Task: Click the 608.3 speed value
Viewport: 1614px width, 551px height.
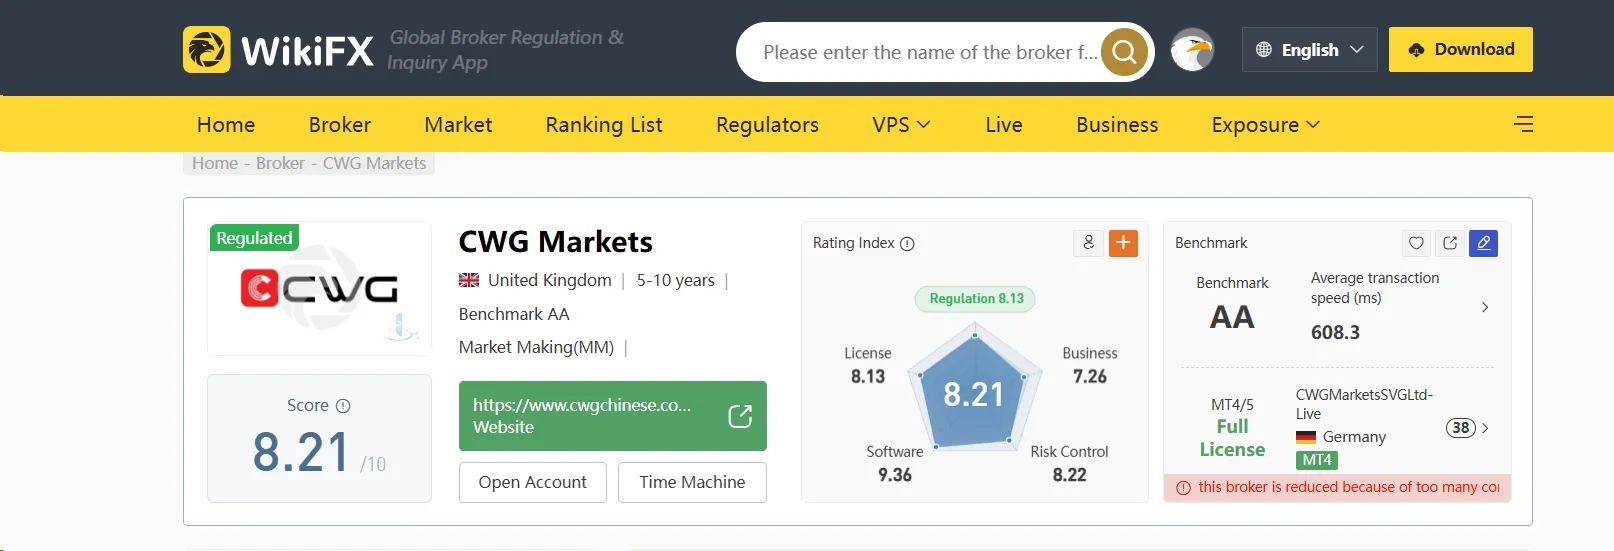Action: [1335, 332]
